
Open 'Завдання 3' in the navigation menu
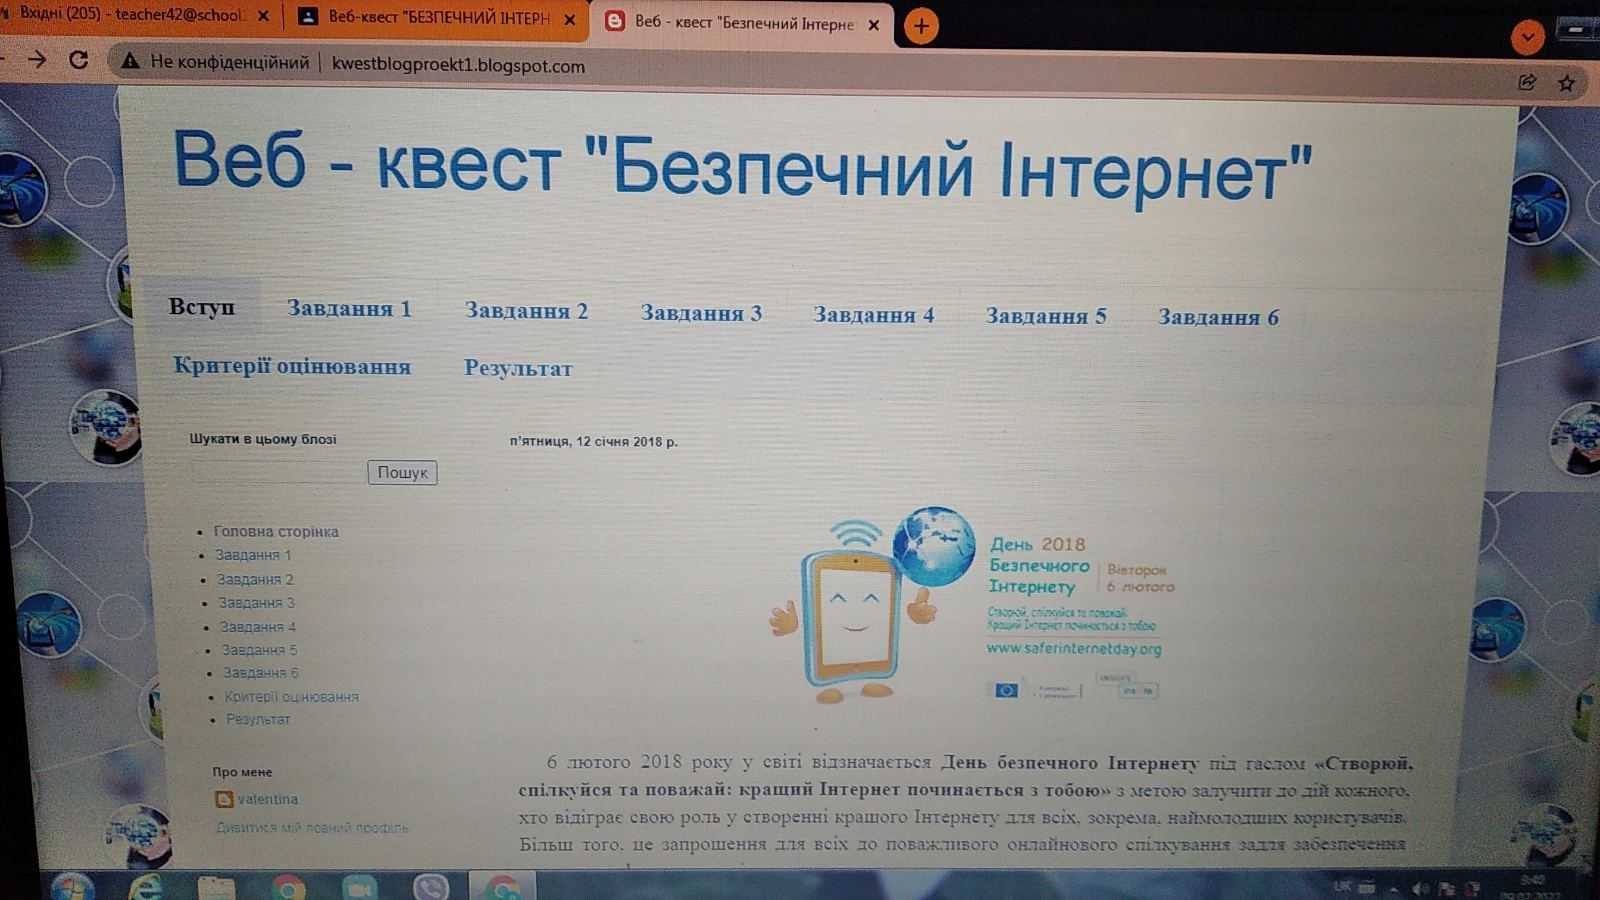pyautogui.click(x=701, y=313)
